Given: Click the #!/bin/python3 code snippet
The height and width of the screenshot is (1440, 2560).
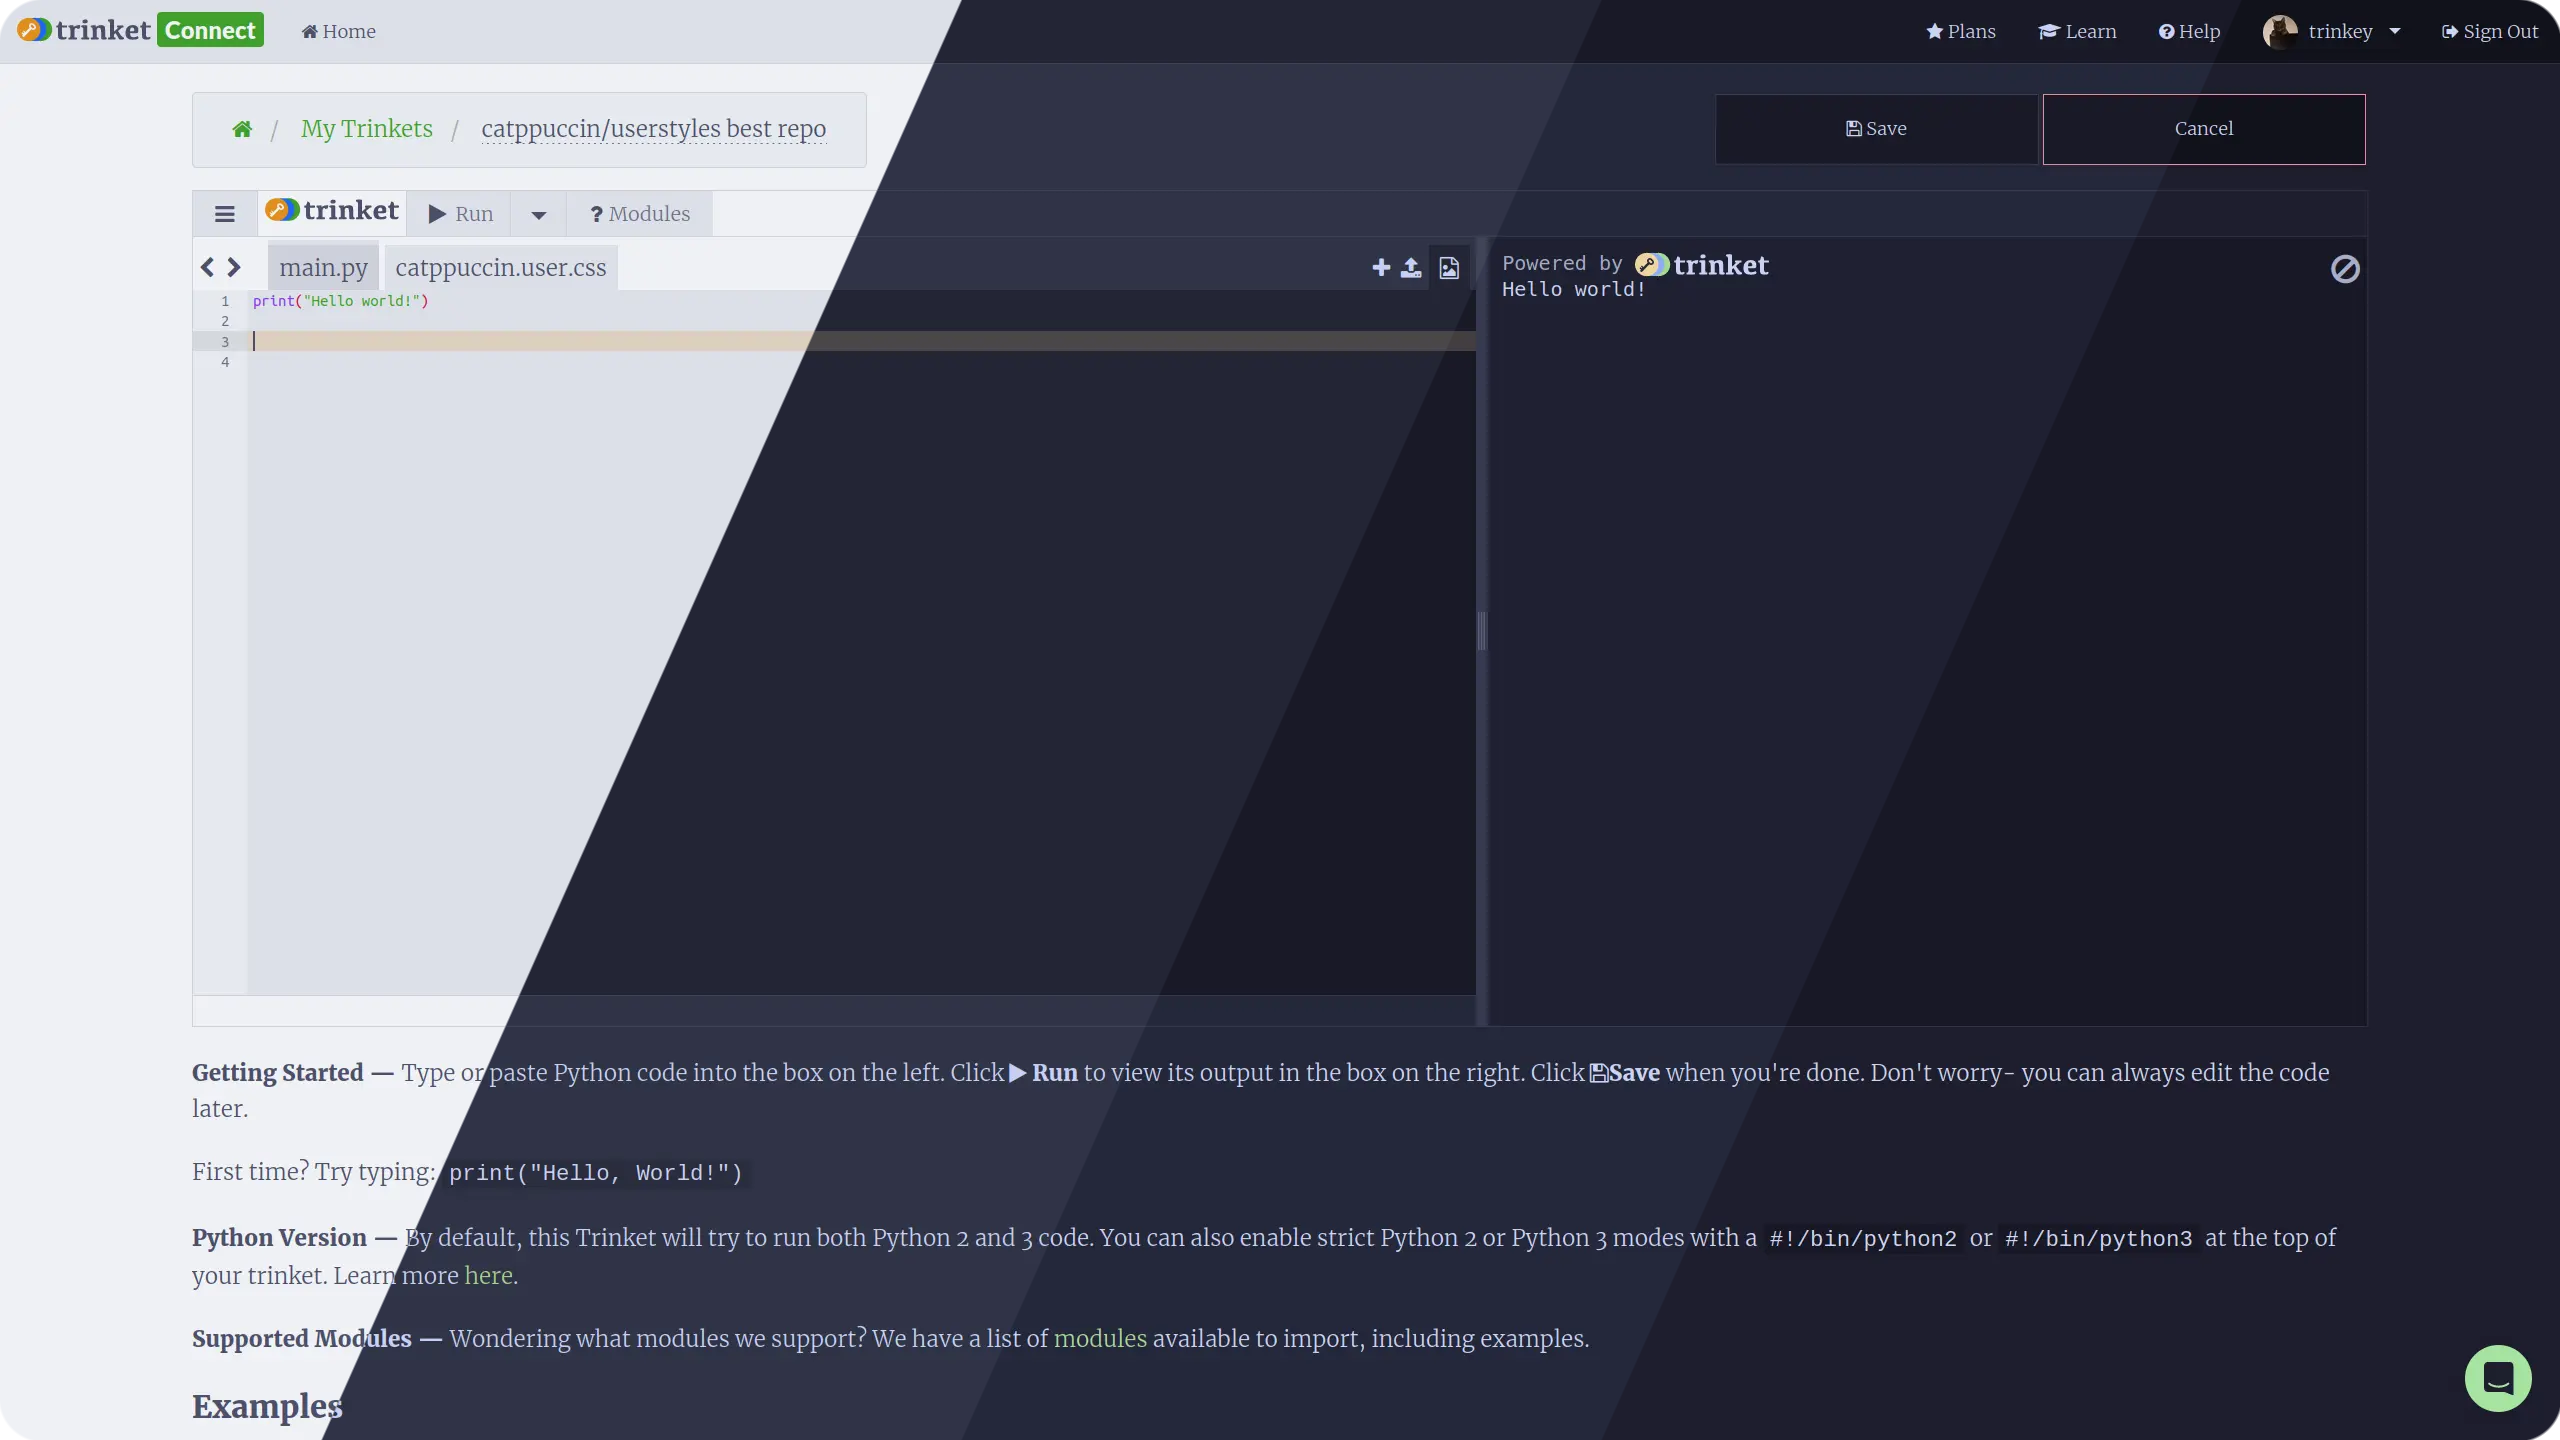Looking at the screenshot, I should 2099,1239.
